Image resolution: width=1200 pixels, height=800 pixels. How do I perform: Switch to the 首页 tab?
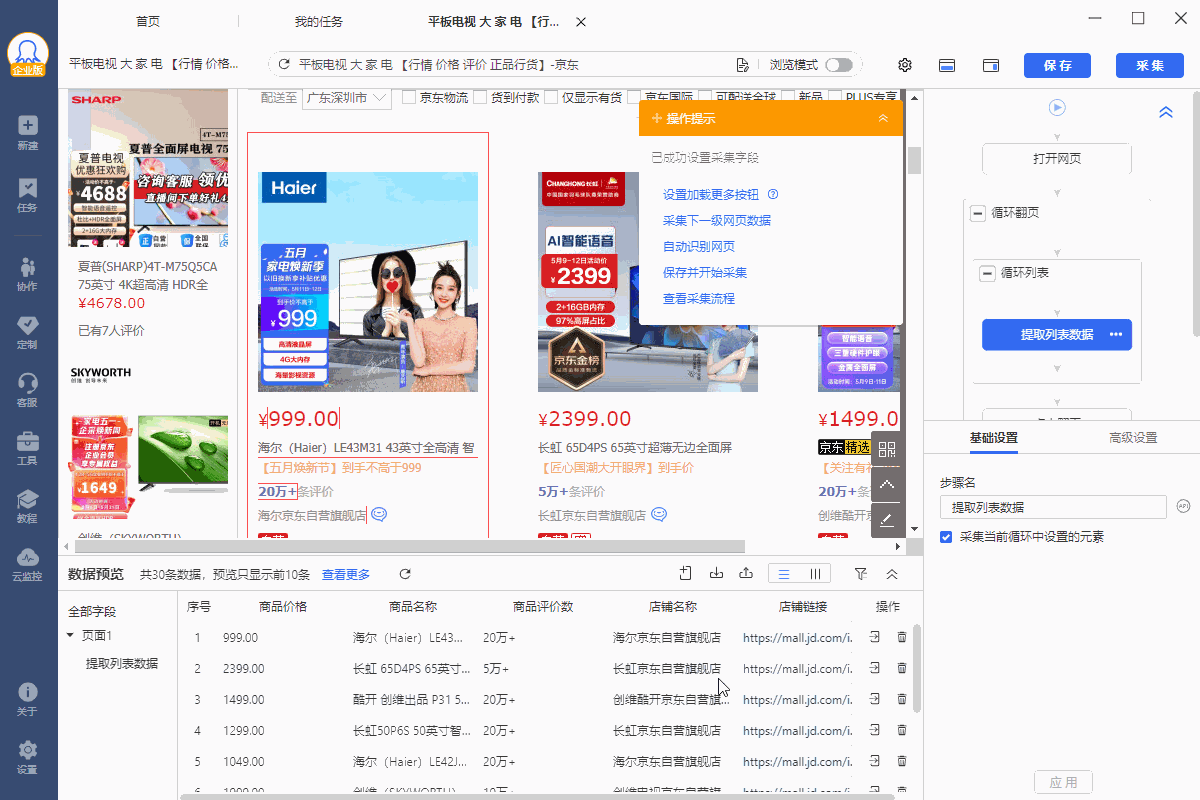pos(148,22)
